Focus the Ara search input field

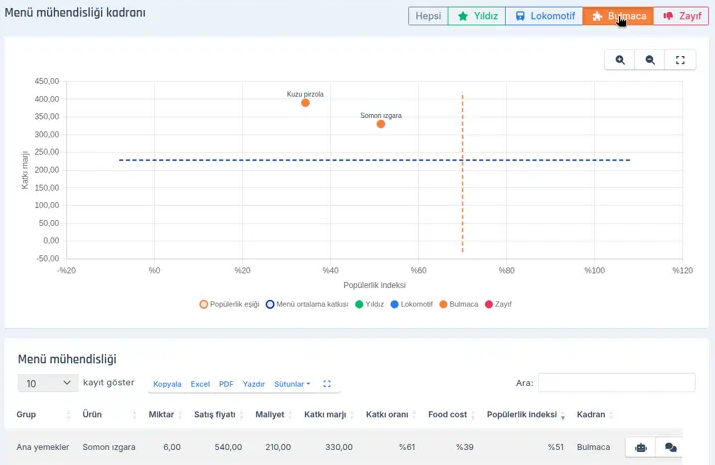pos(617,382)
